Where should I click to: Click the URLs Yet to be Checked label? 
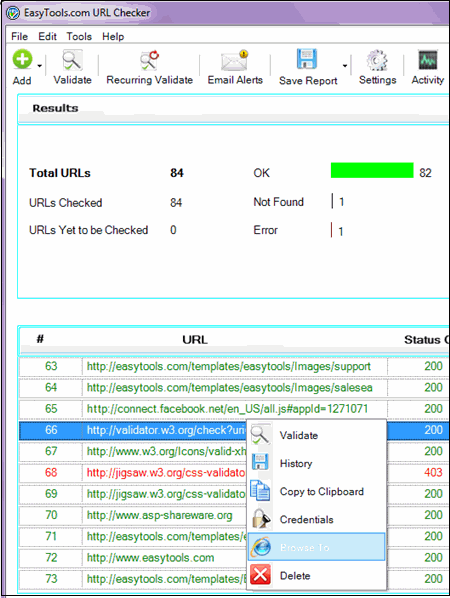coord(88,230)
